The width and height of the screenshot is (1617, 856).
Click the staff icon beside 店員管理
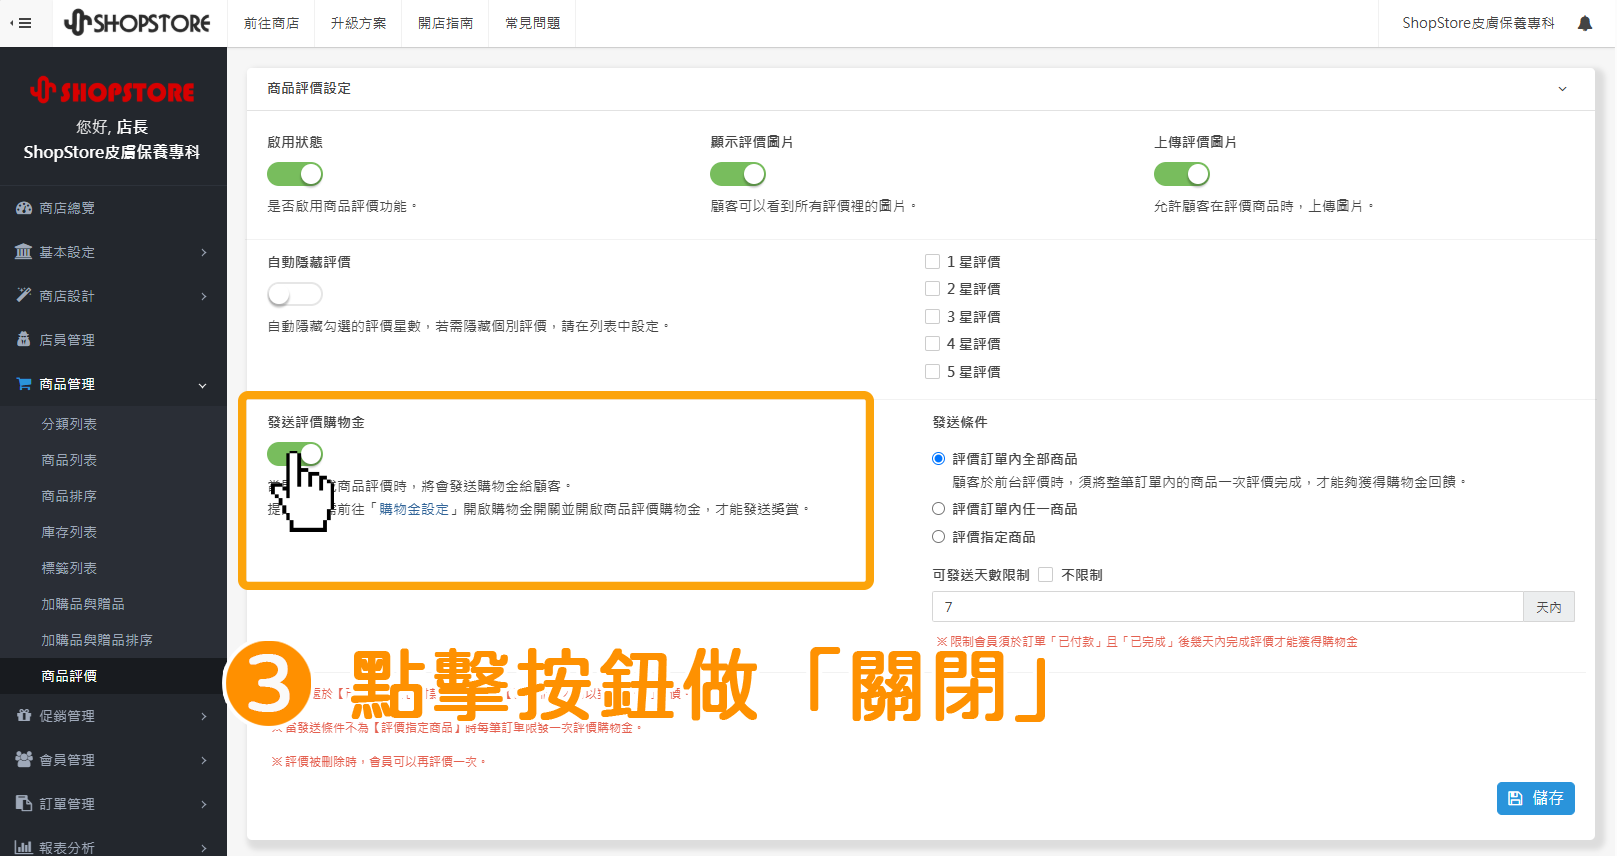(x=24, y=340)
